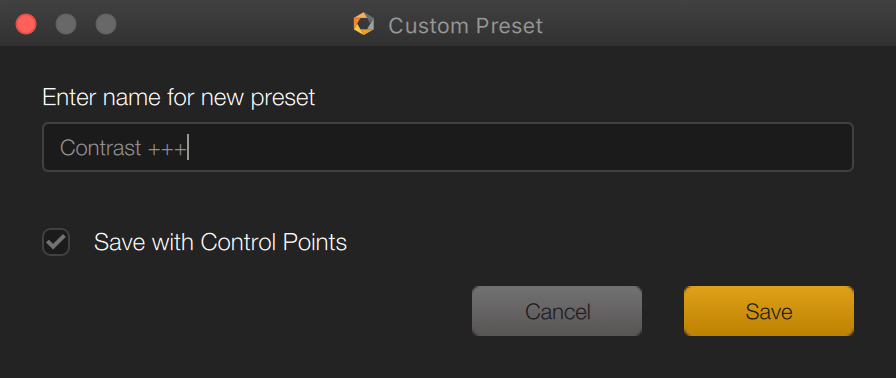Click the 'Custom Preset' window title text
The width and height of the screenshot is (896, 378).
[x=466, y=25]
